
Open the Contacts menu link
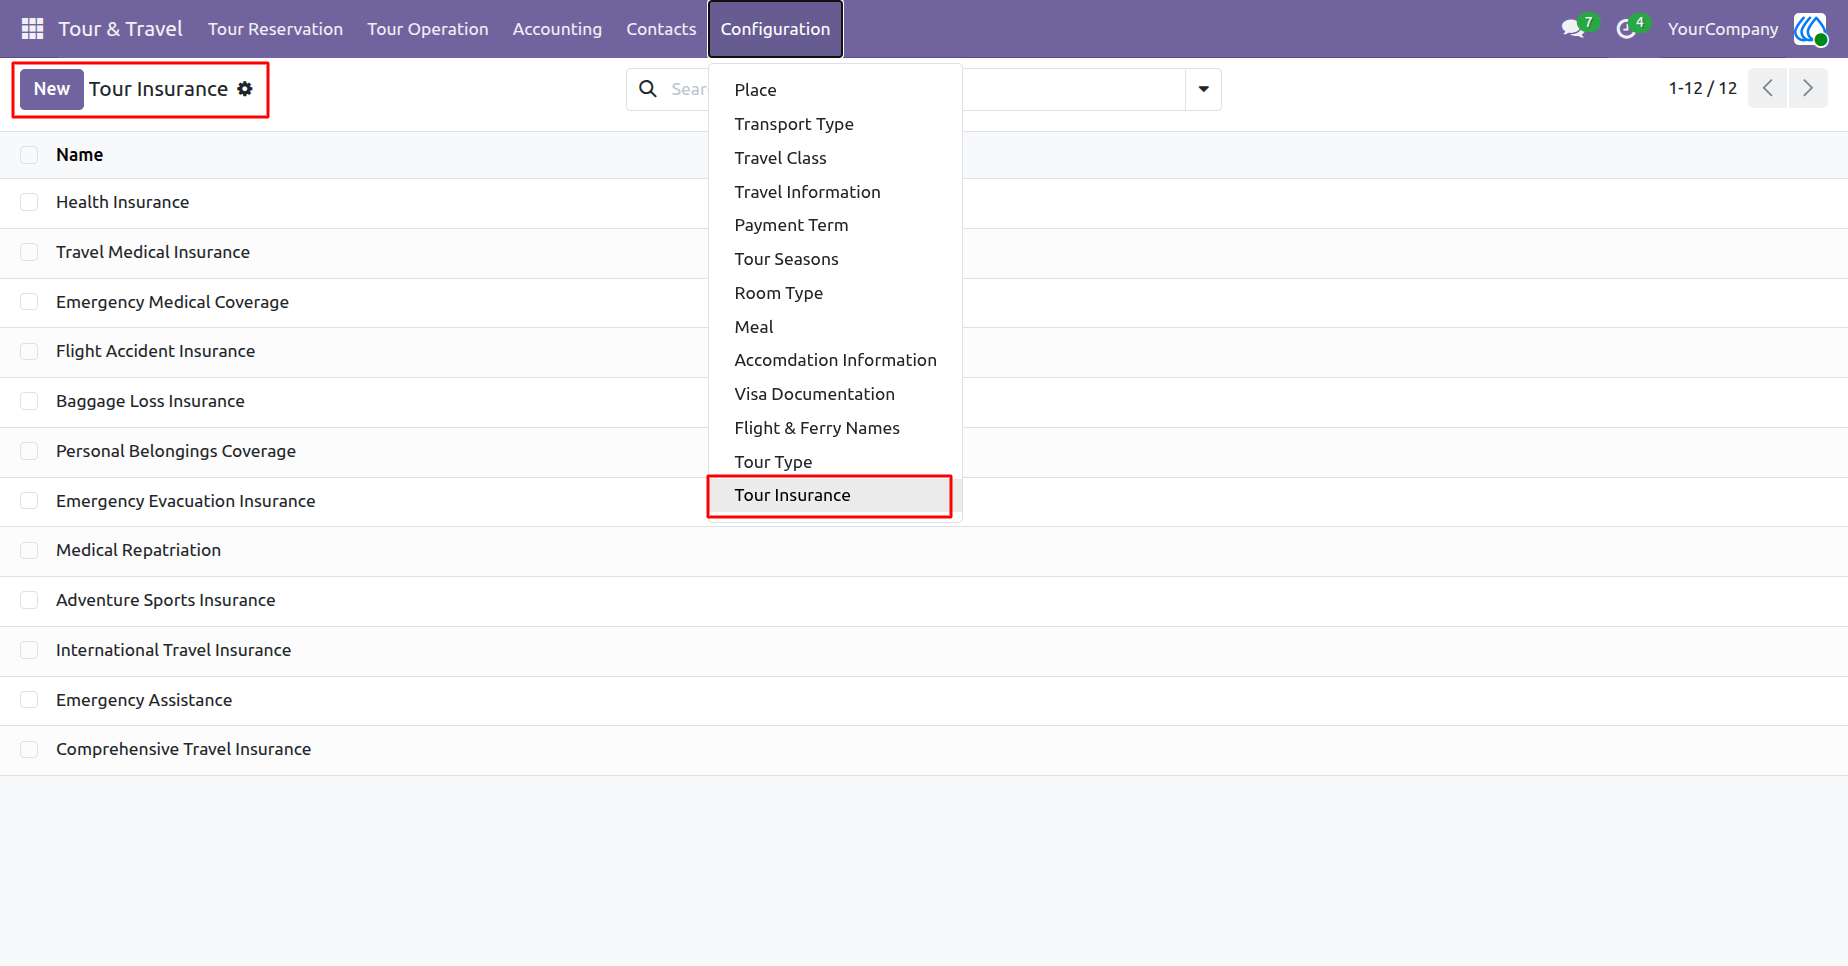pyautogui.click(x=661, y=29)
